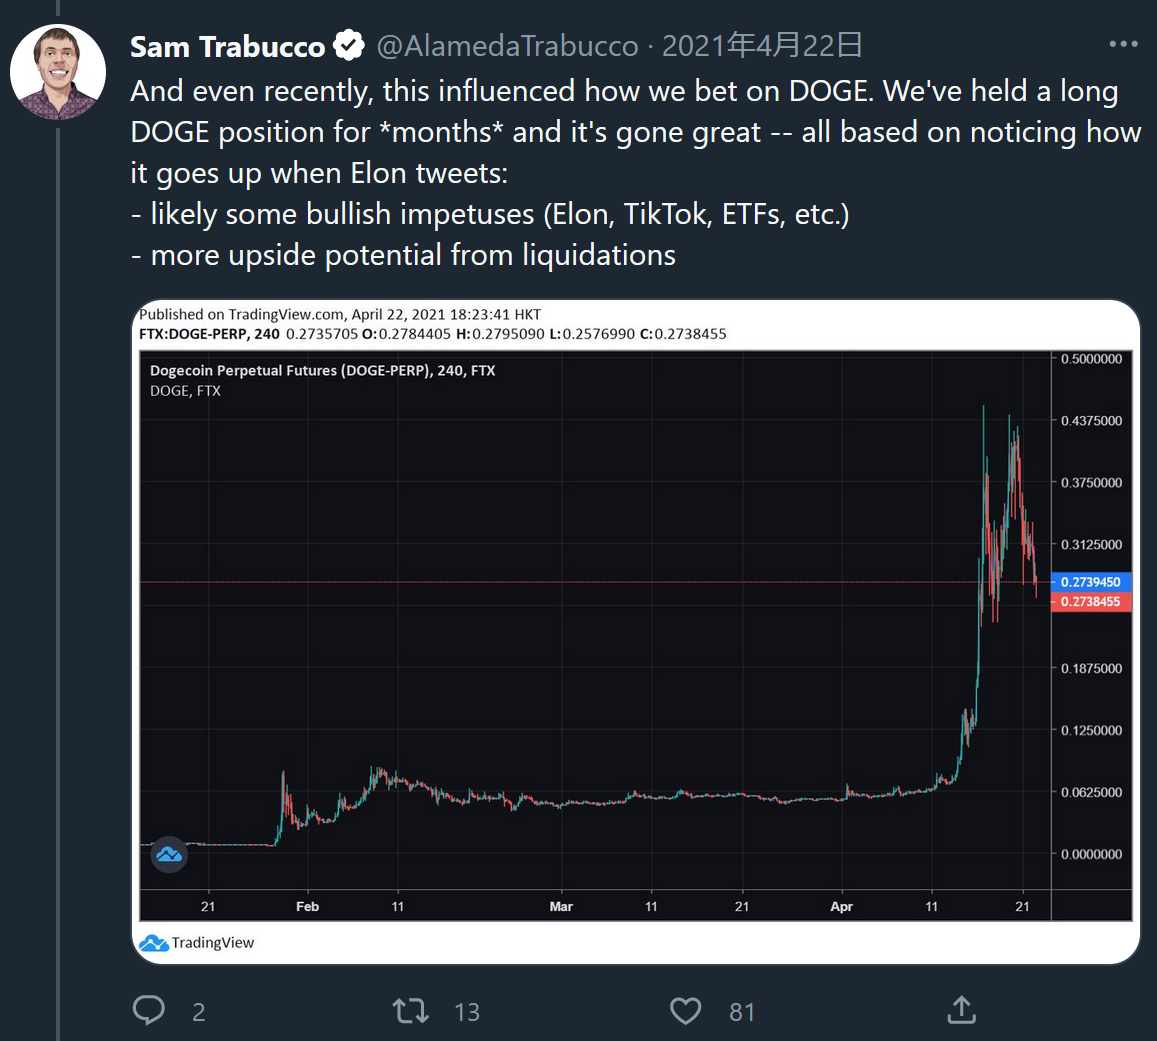
Task: Click the reply count 2
Action: coord(199,1012)
